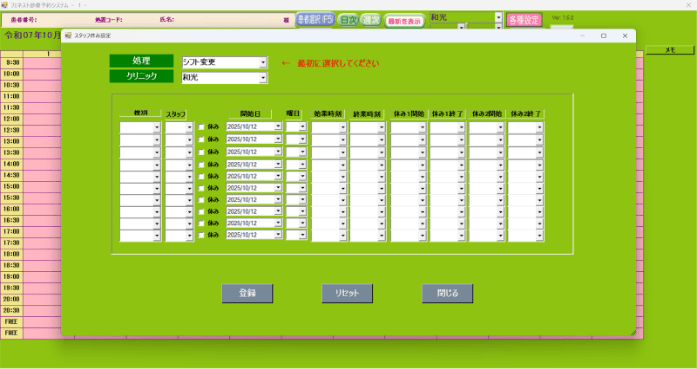Check the 休み checkbox in the tenth row
Screen dimensions: 697x369
tap(201, 235)
